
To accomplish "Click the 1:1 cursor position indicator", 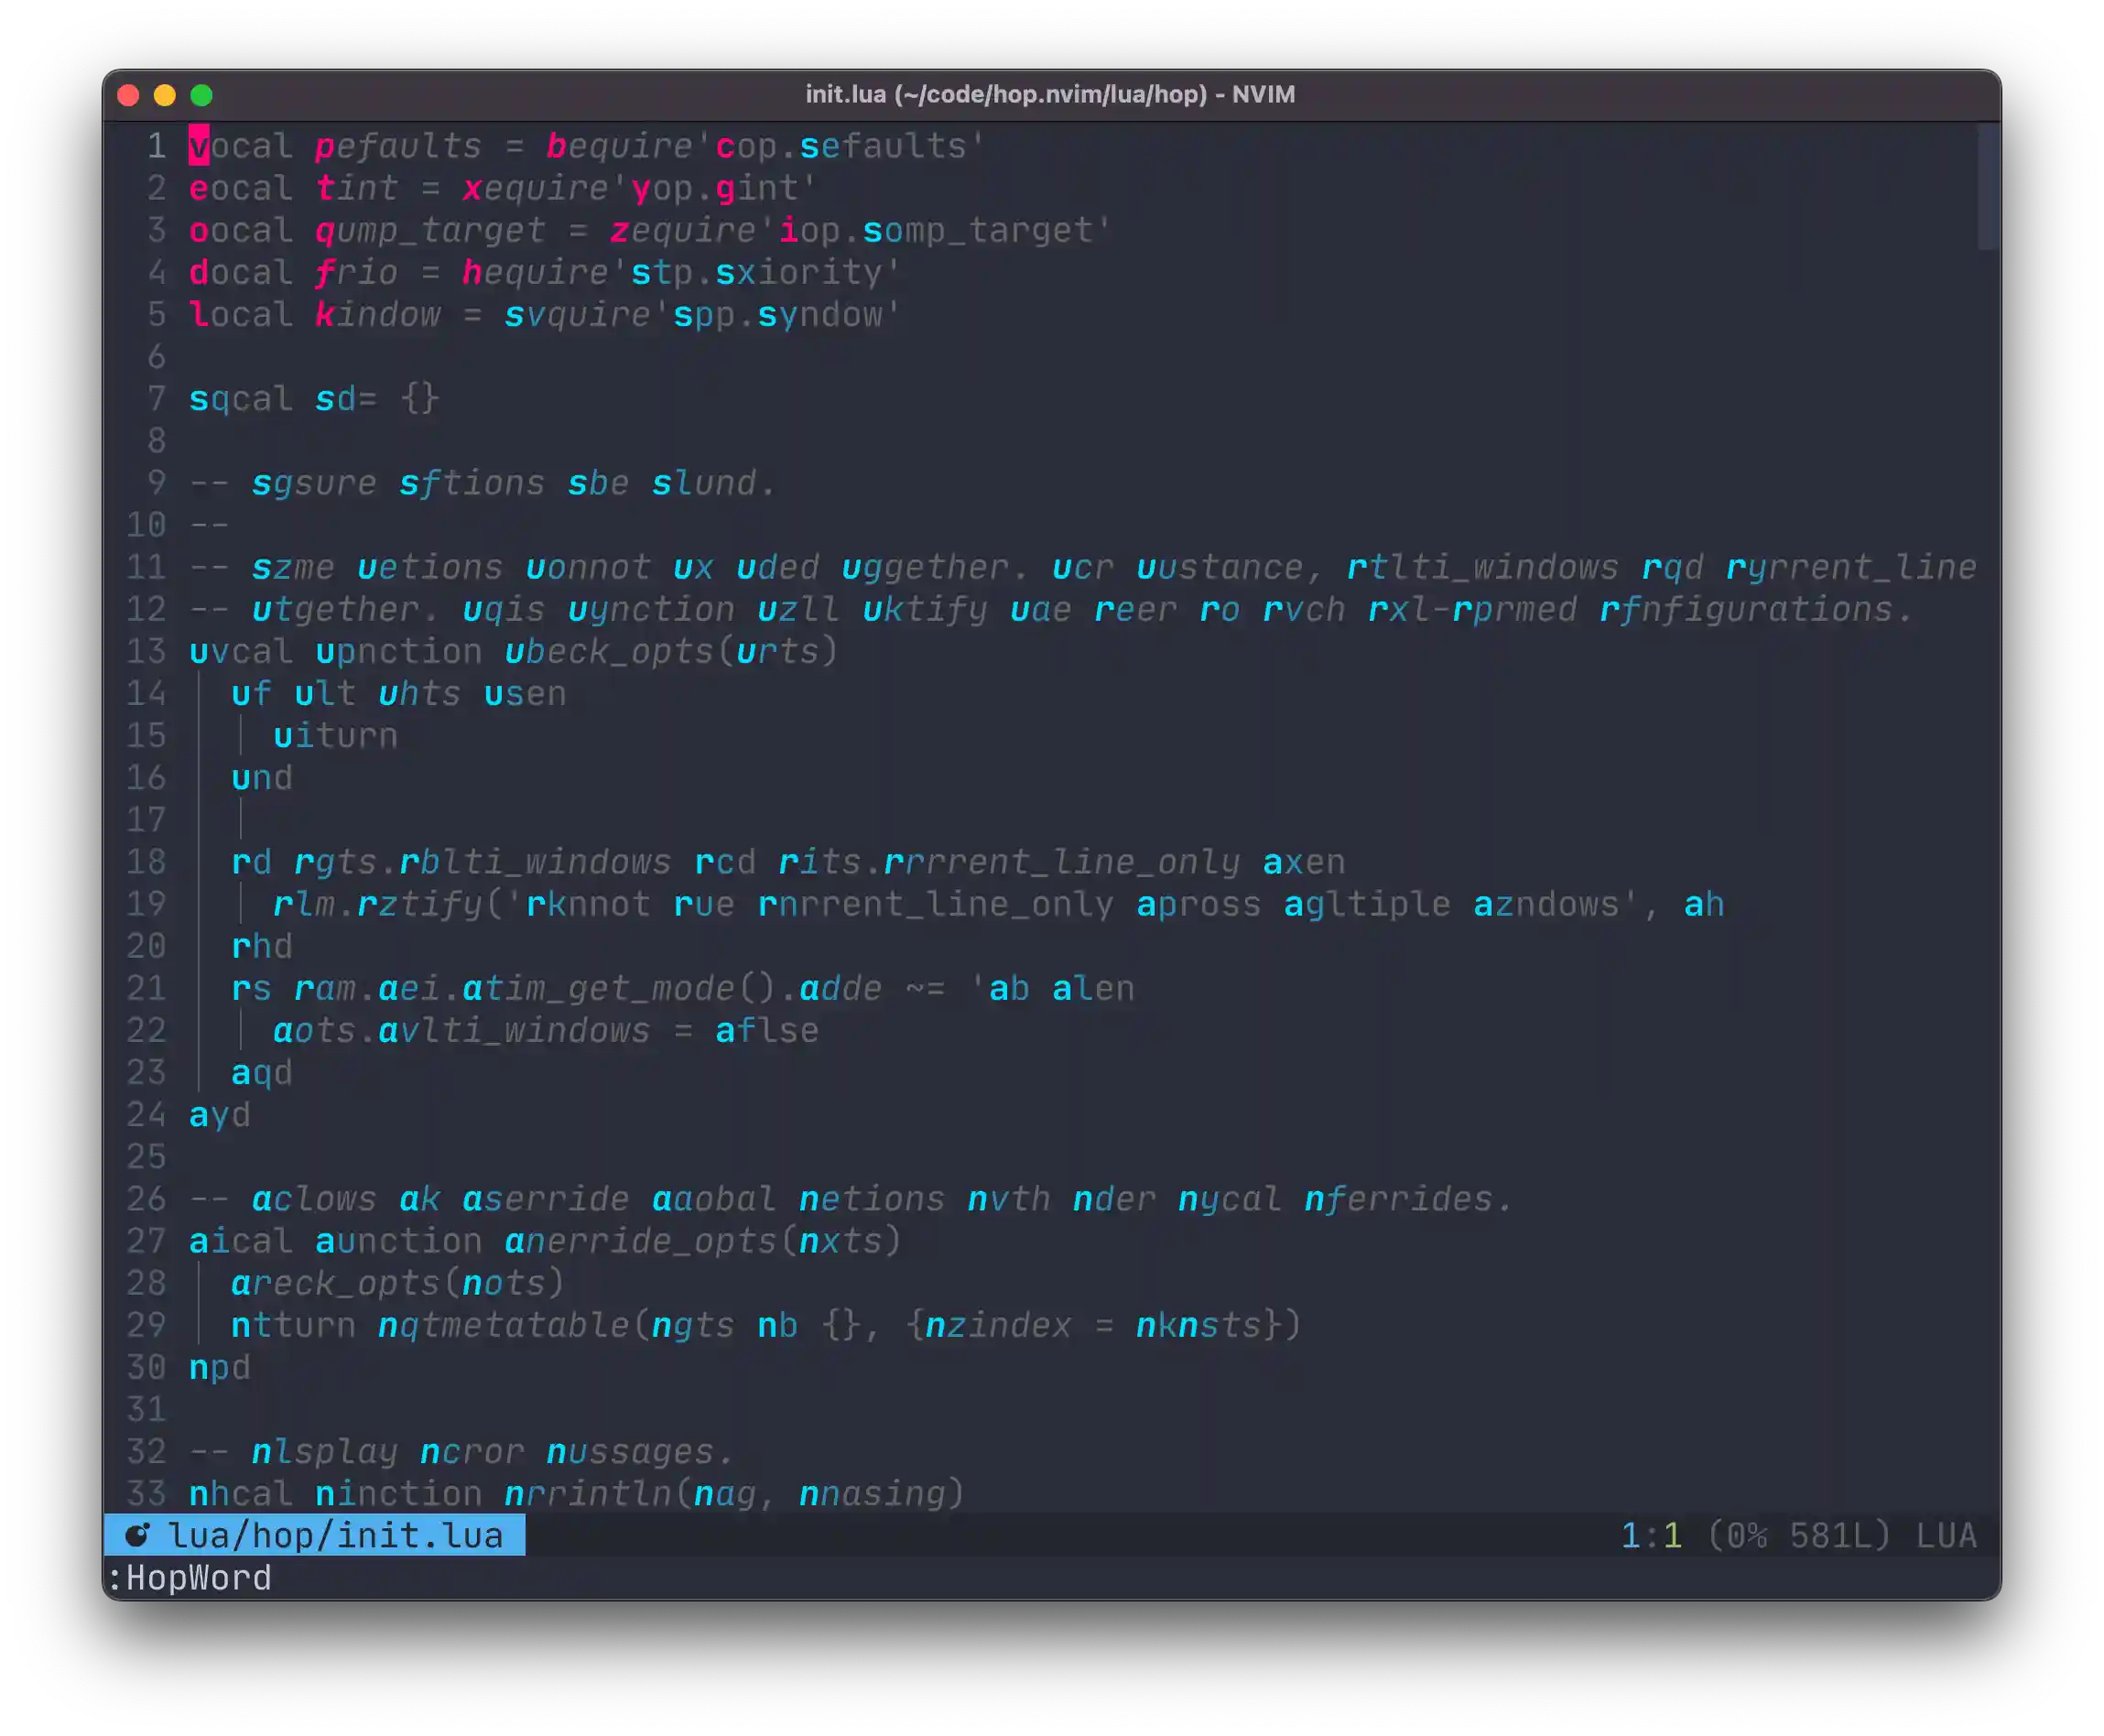I will click(x=1651, y=1535).
